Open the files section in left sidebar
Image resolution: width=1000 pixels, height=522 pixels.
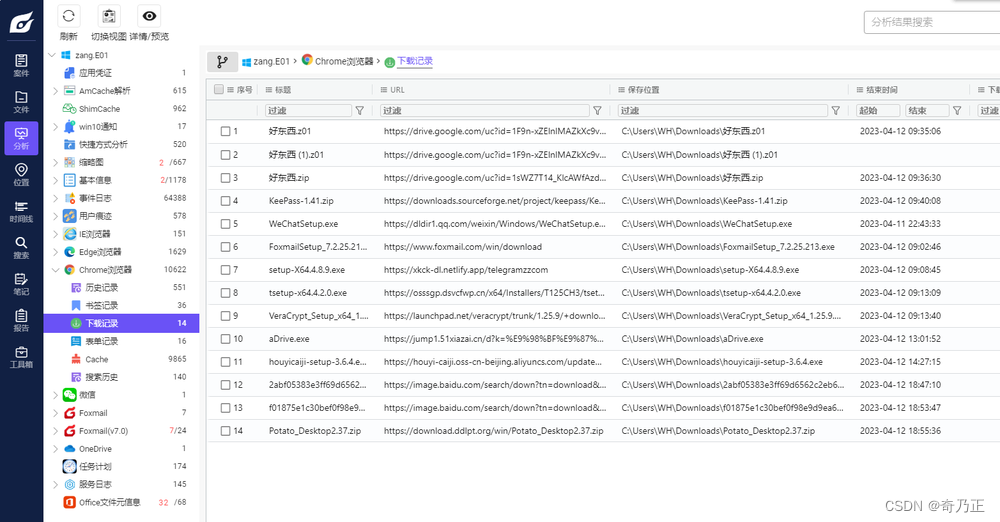[21, 102]
